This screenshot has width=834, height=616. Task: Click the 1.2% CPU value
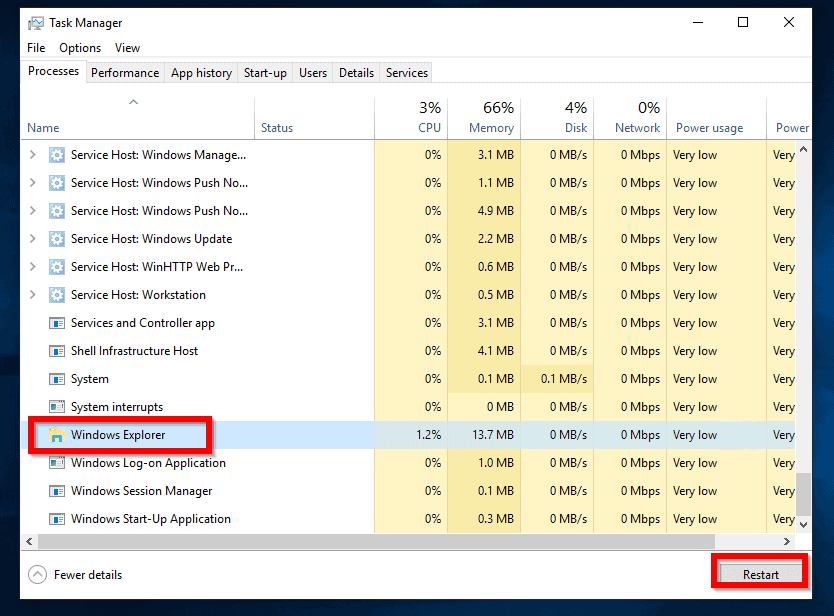coord(429,435)
